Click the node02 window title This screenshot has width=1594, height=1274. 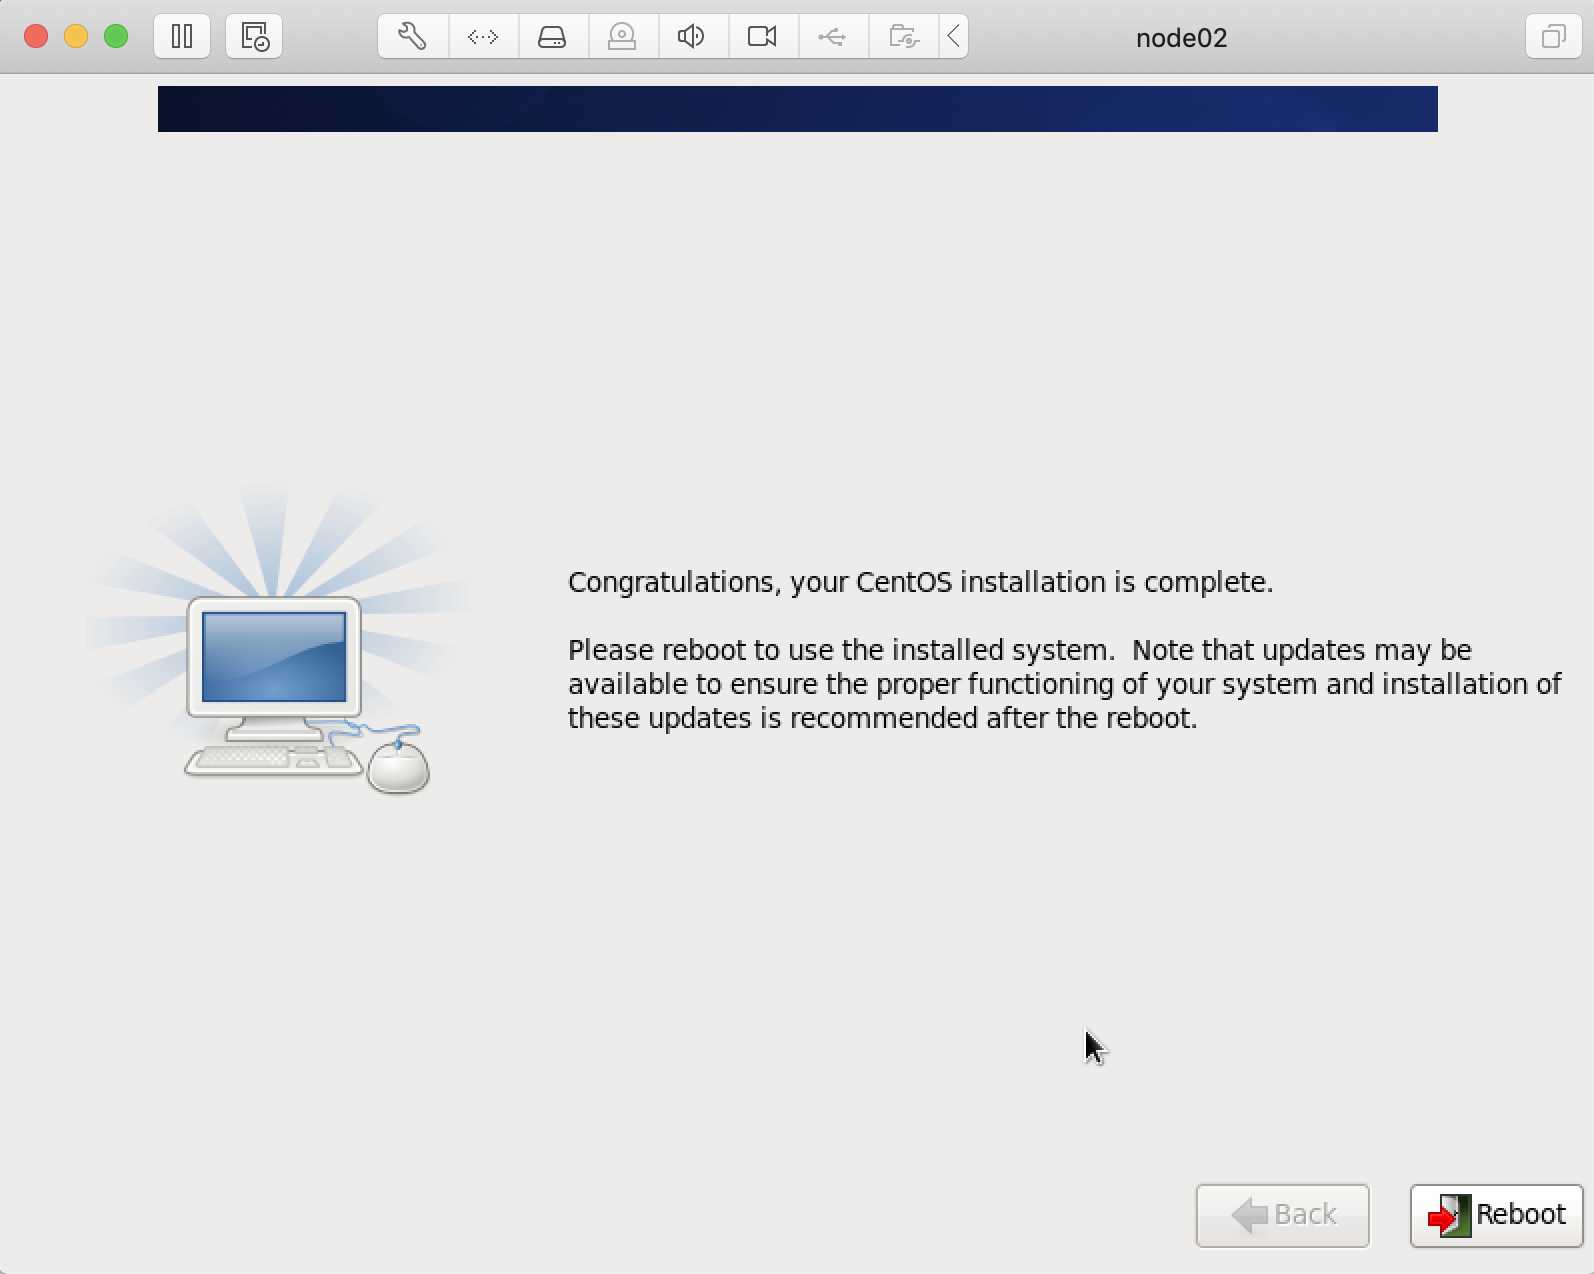tap(1181, 38)
